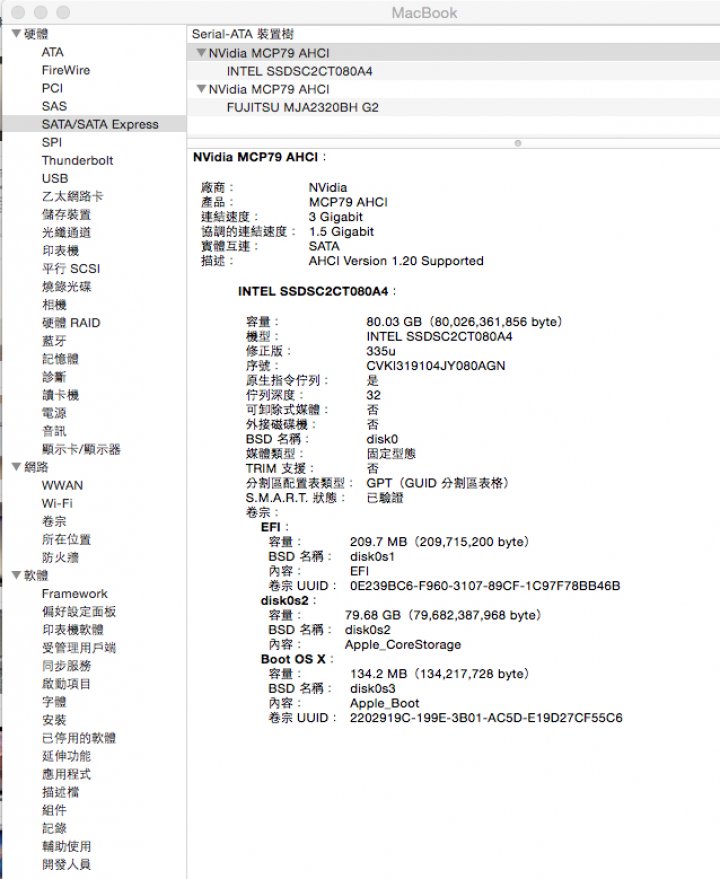Select 偏好設定面板 preference panes entry
The width and height of the screenshot is (720, 879).
(x=79, y=611)
